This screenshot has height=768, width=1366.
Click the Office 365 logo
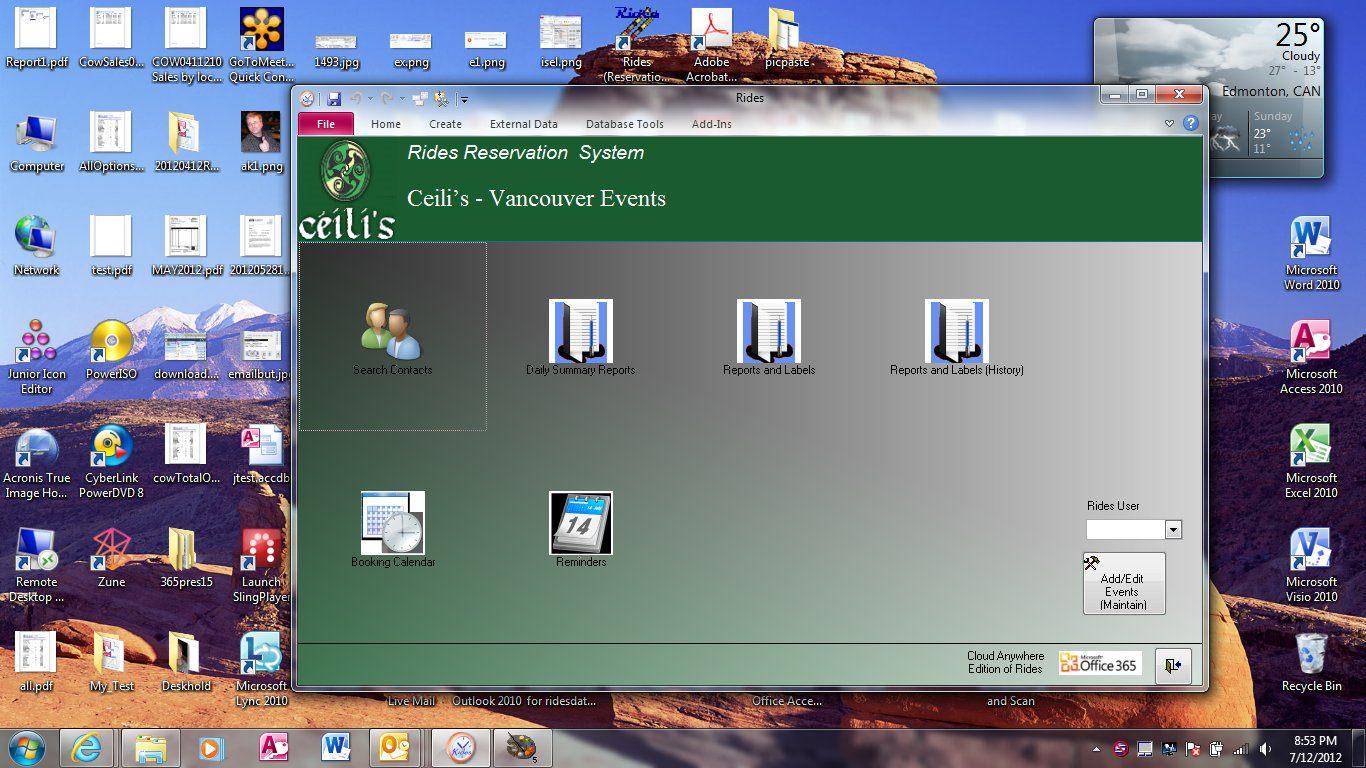click(1099, 664)
